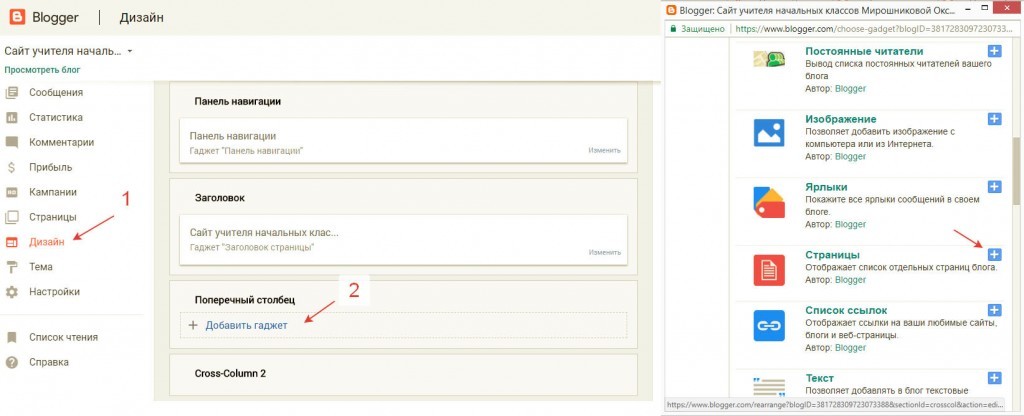The height and width of the screenshot is (416, 1024).
Task: Click the Страницы sidebar icon
Action: (x=11, y=217)
